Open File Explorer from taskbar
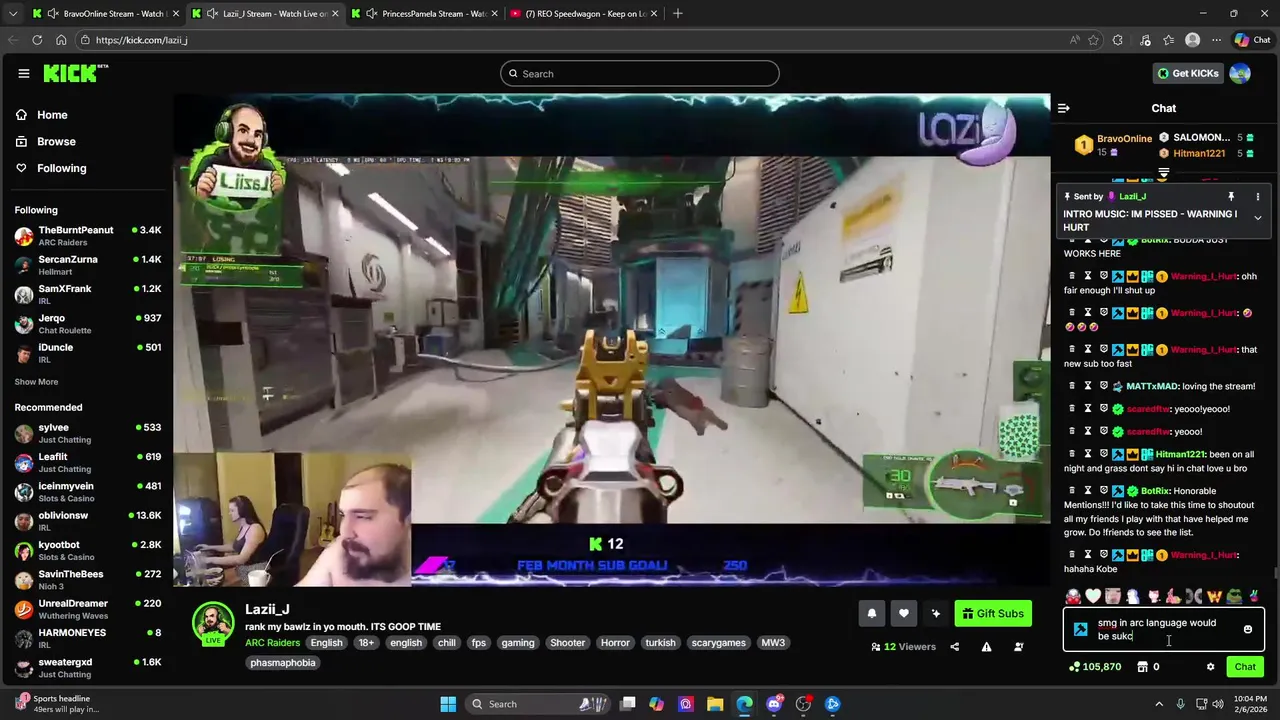Screen dimensions: 1280x720 click(x=715, y=704)
